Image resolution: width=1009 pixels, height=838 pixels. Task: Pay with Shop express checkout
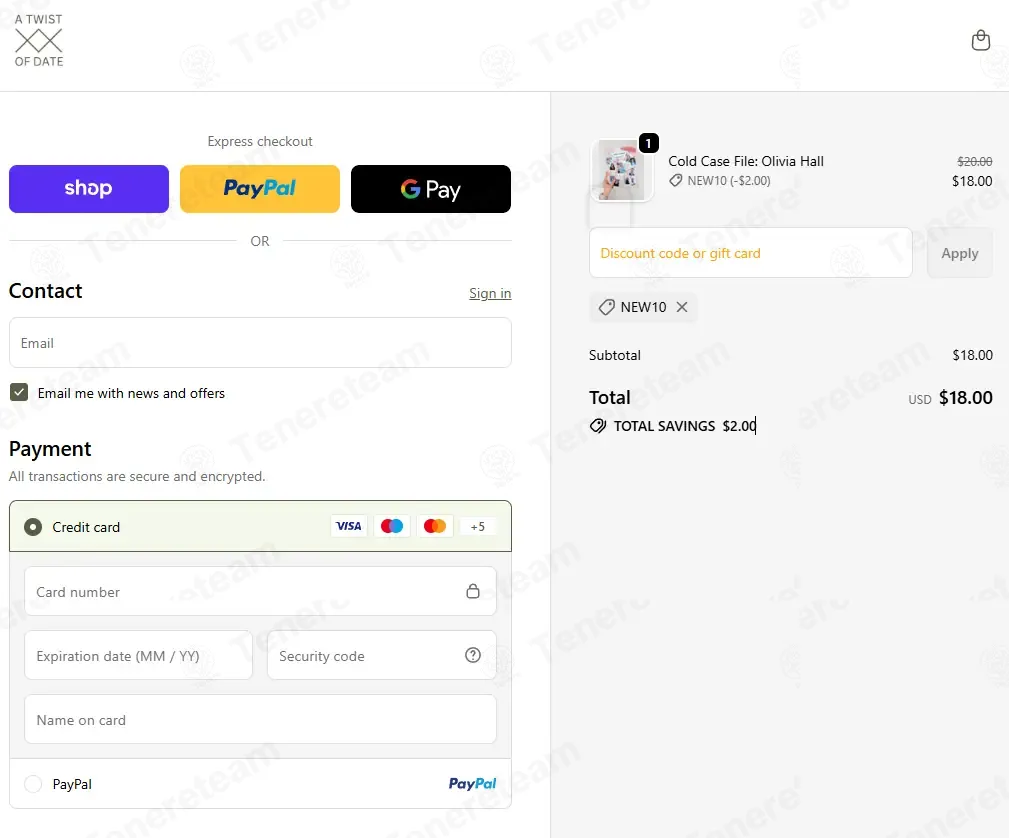tap(89, 189)
